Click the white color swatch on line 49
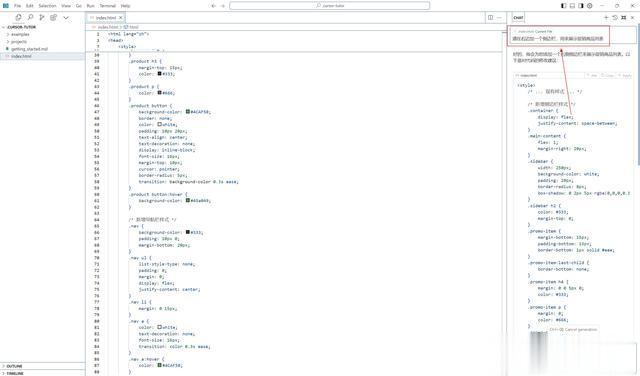Screen dimensions: 640x376 tap(160, 124)
